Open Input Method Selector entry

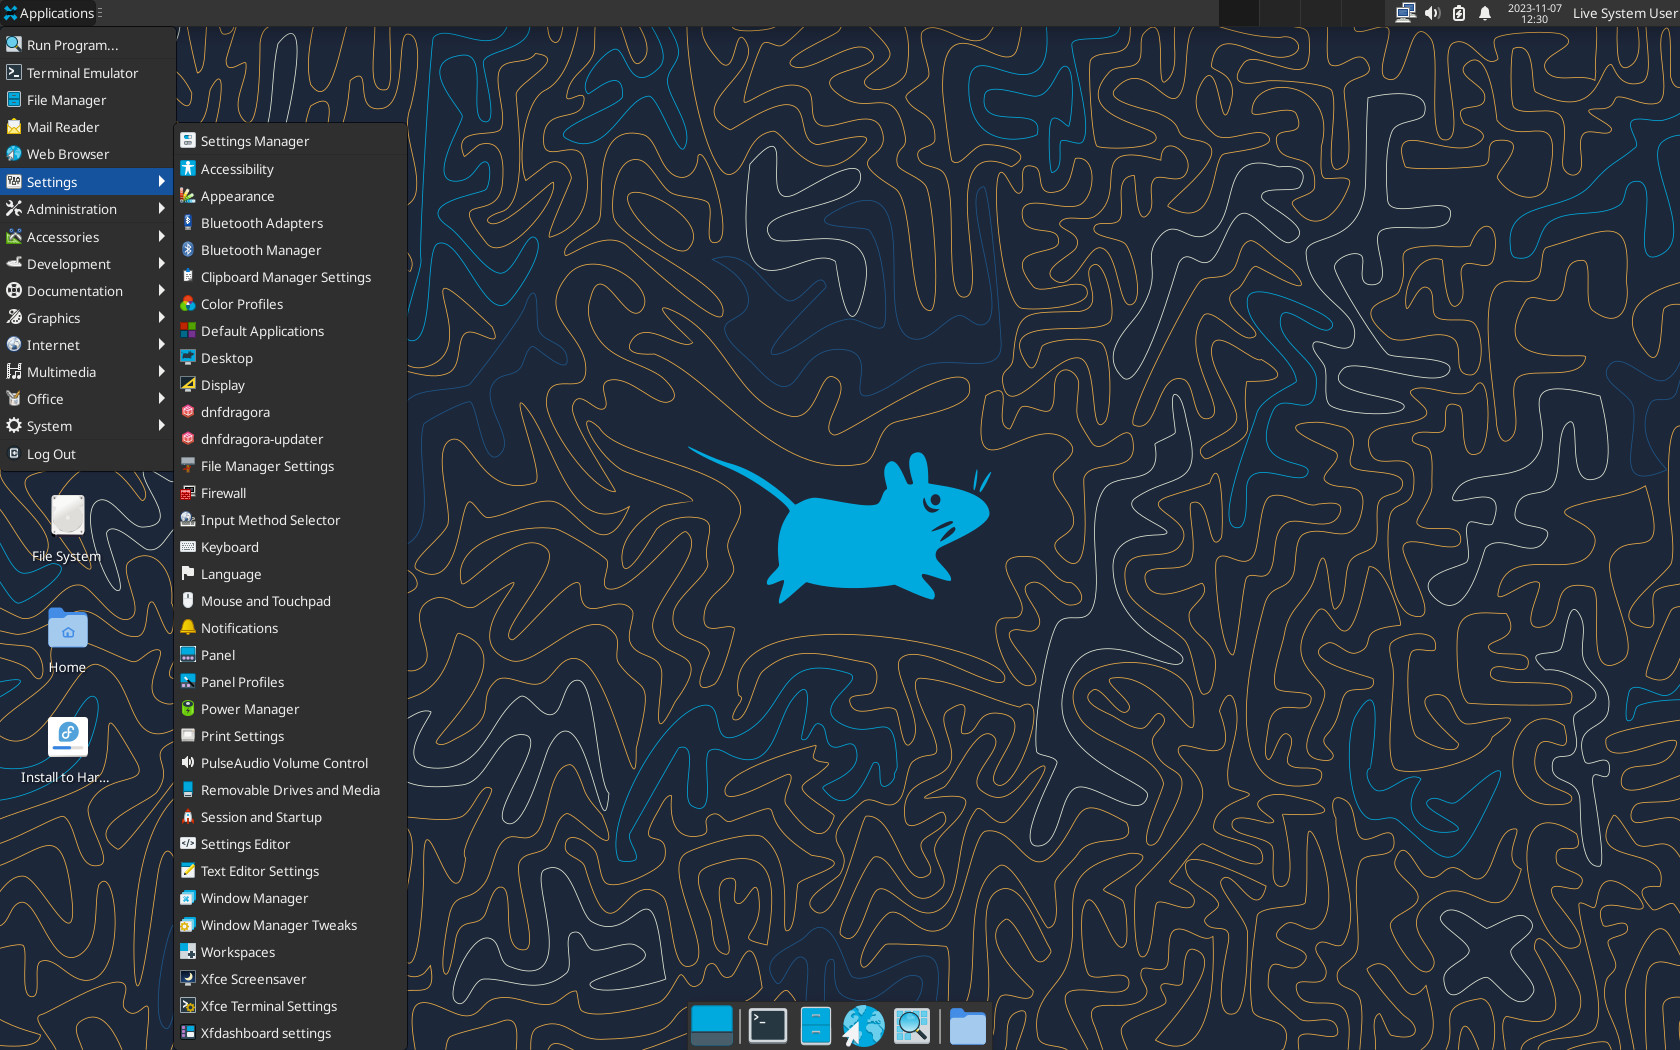click(x=290, y=520)
